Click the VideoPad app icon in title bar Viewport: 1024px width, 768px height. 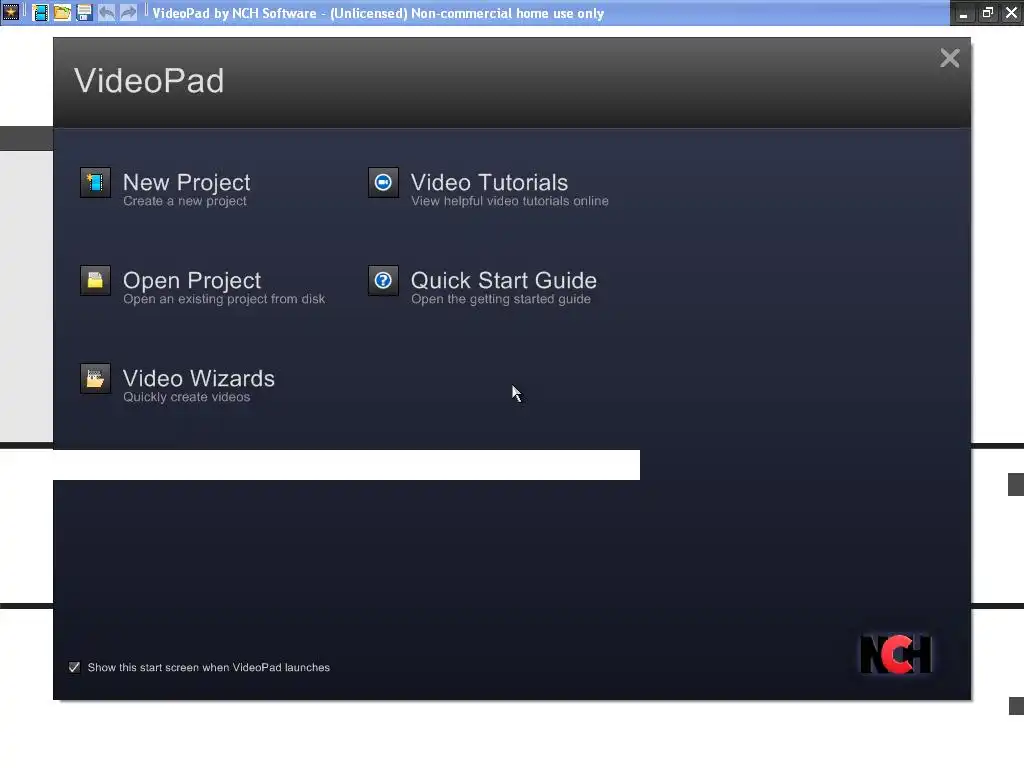point(10,12)
